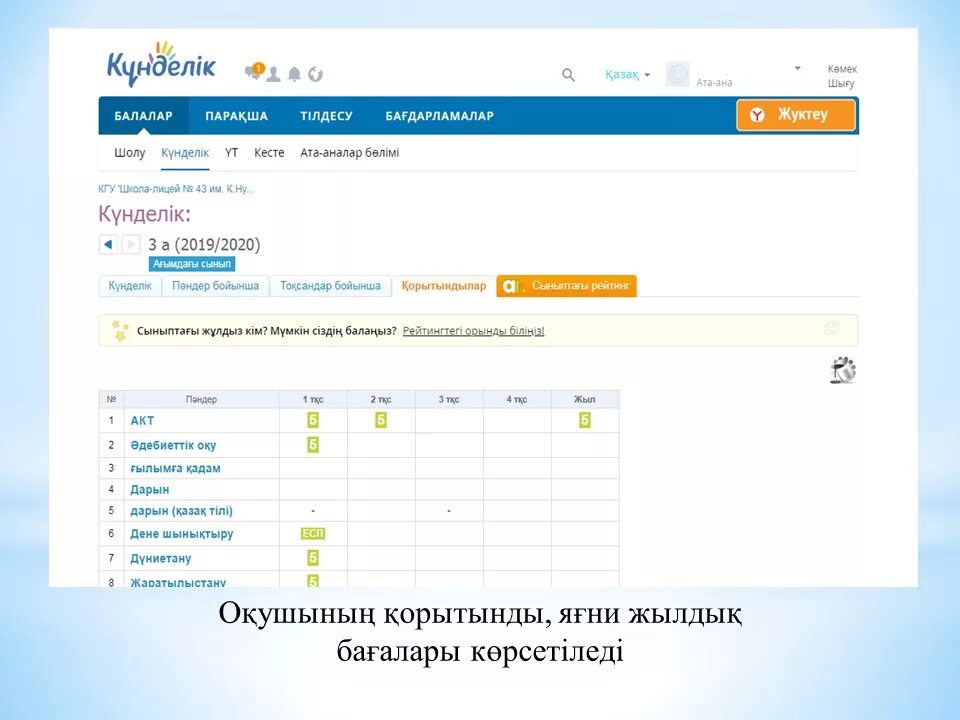Screen dimensions: 960x720
Task: Open Кесте from the submenu
Action: pos(269,152)
